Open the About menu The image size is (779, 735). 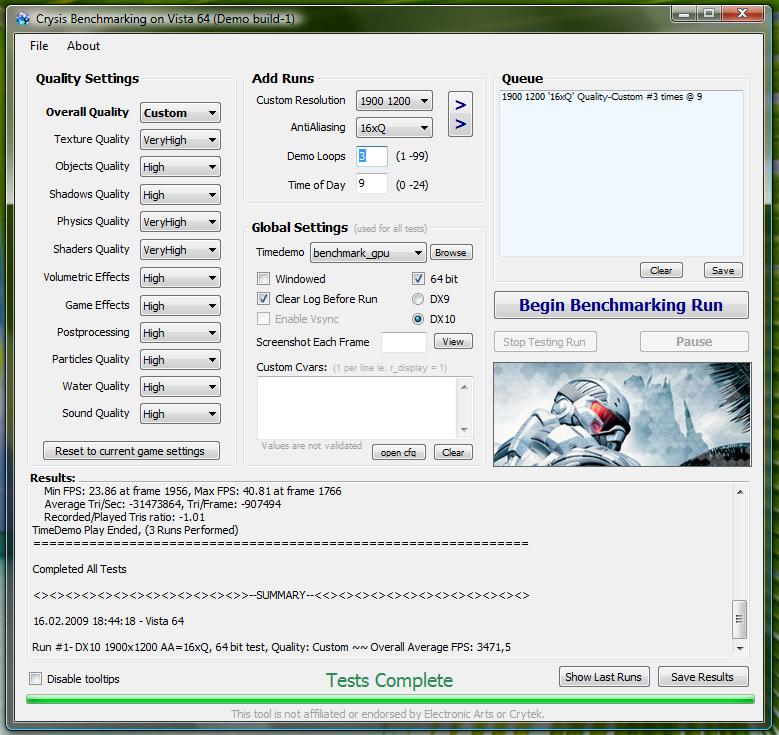(83, 46)
